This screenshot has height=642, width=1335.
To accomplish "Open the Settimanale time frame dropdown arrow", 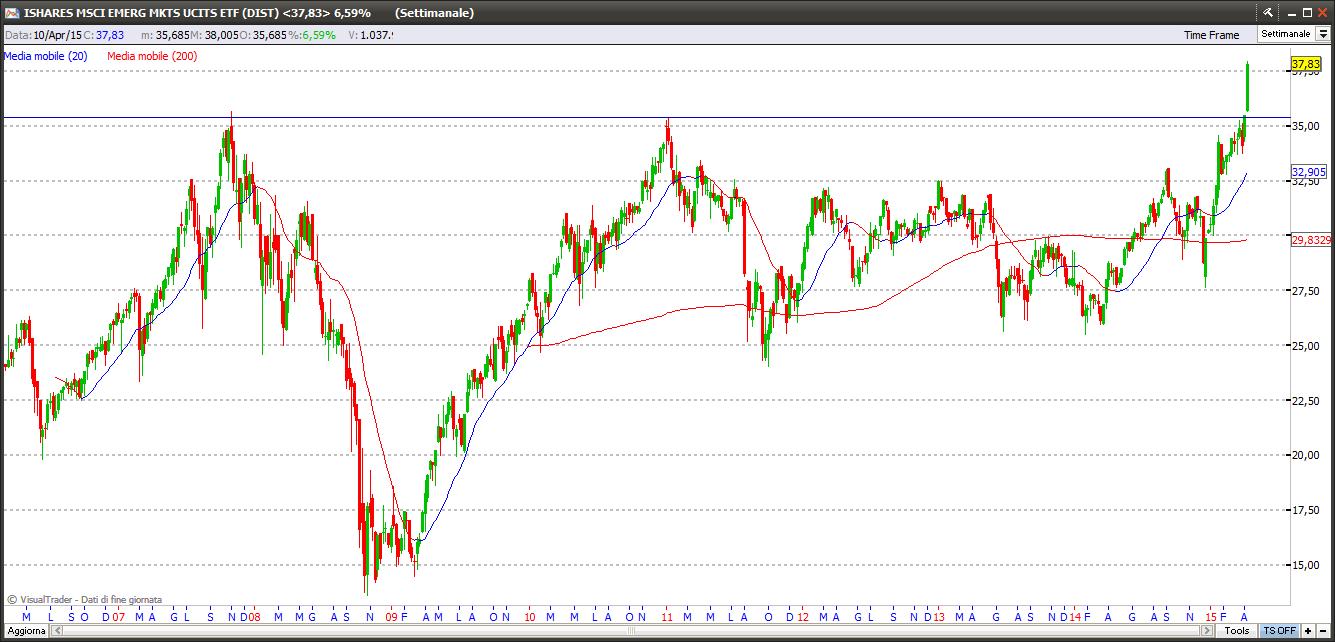I will 1323,34.
